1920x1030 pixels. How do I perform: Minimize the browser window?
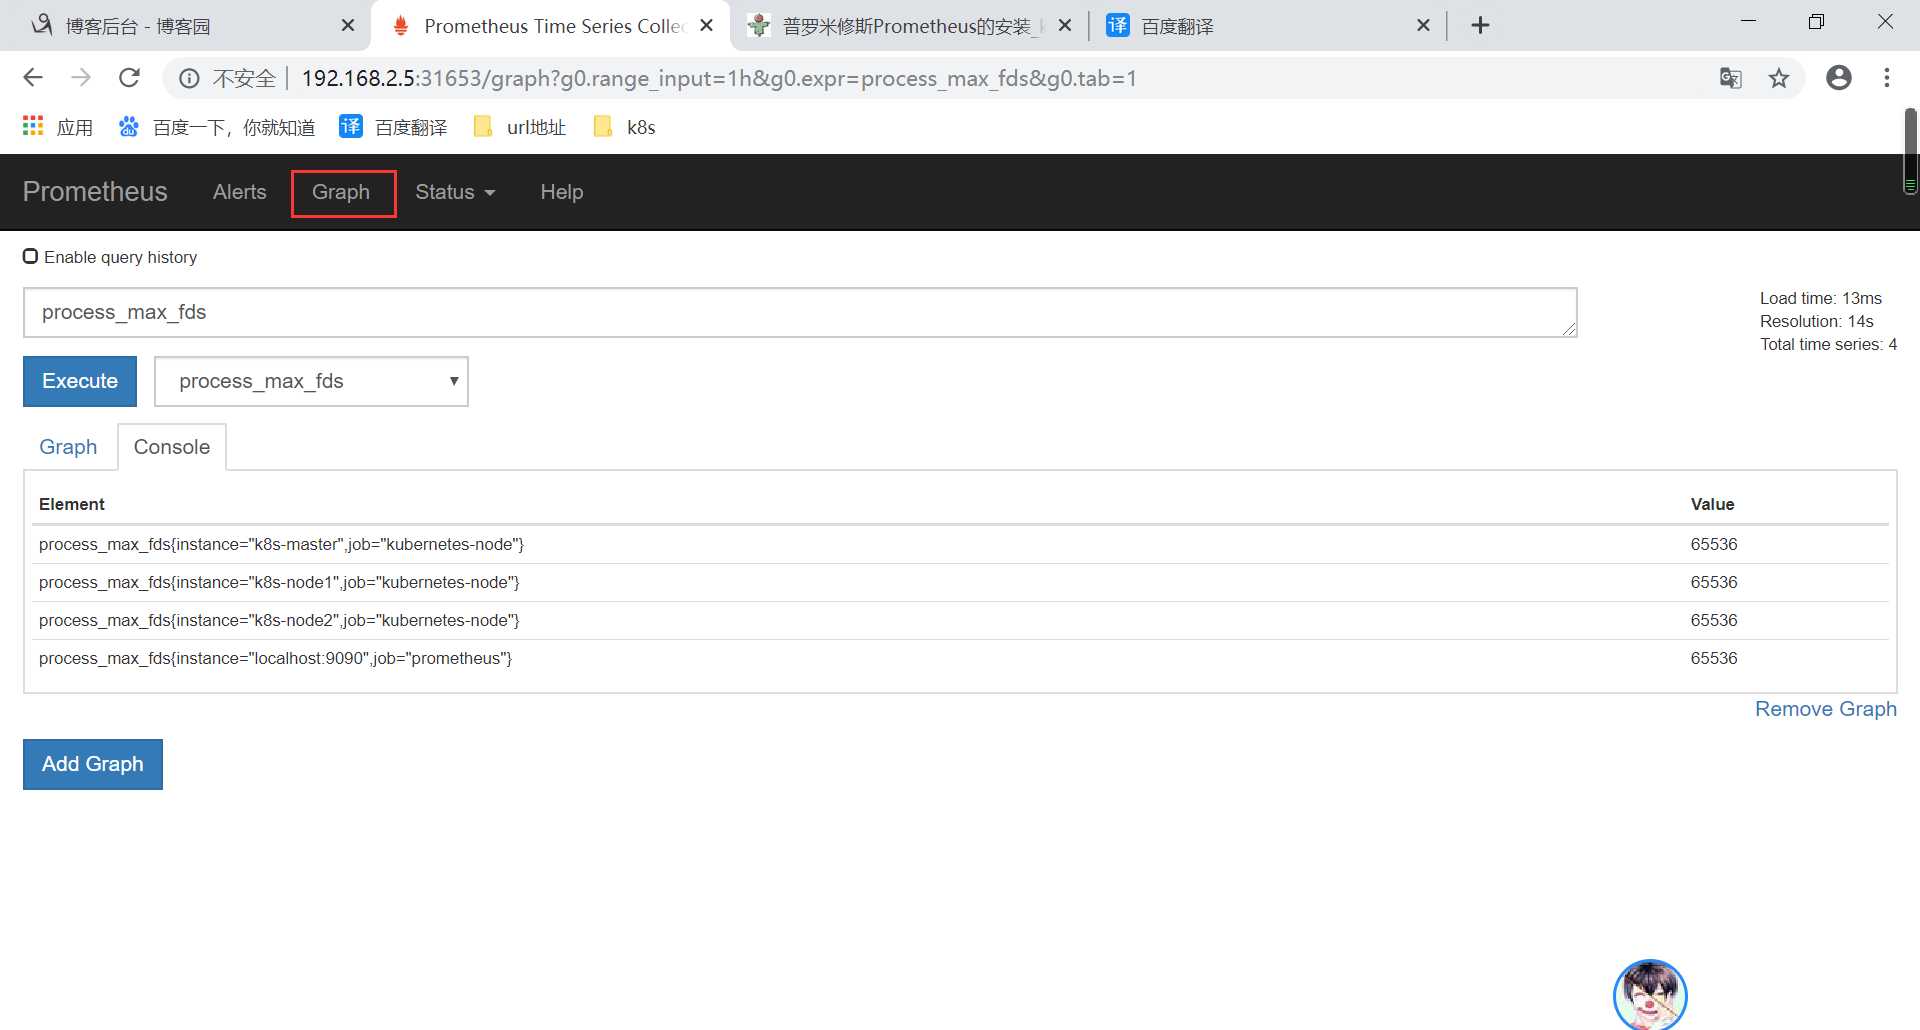1748,22
